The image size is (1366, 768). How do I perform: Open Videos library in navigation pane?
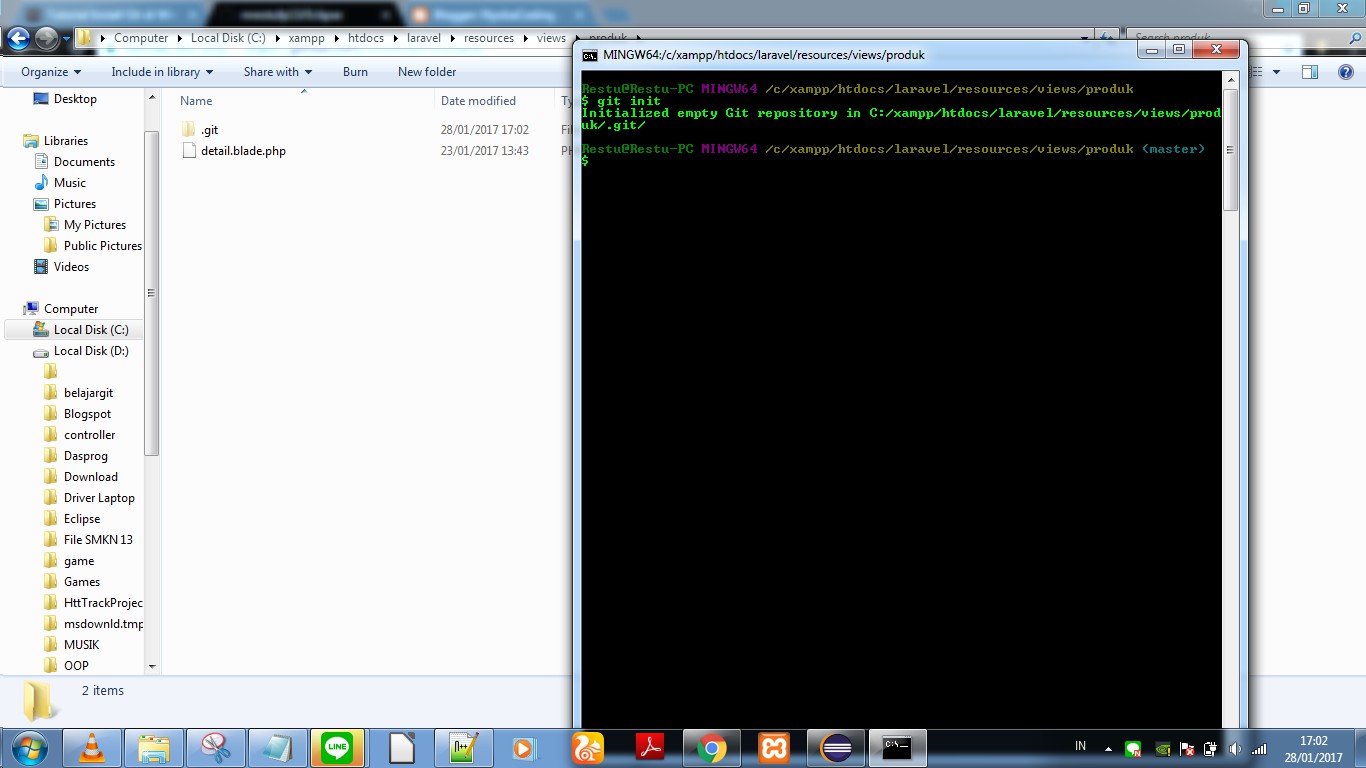coord(71,267)
